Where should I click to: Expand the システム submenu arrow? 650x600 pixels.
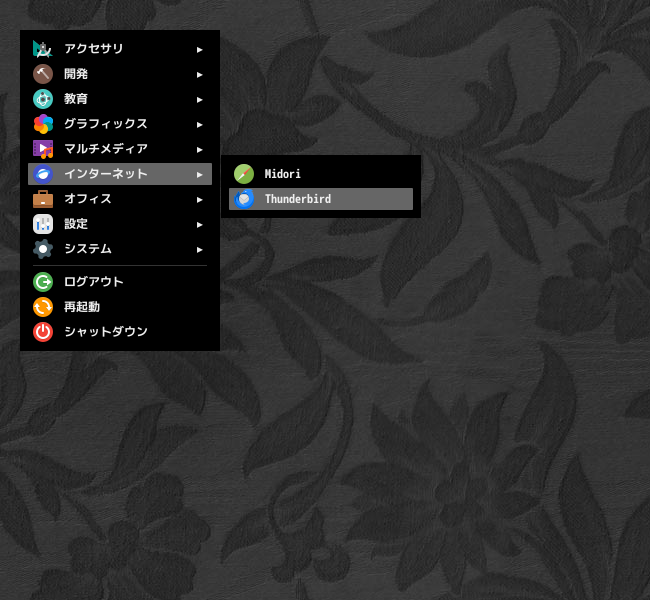click(199, 250)
